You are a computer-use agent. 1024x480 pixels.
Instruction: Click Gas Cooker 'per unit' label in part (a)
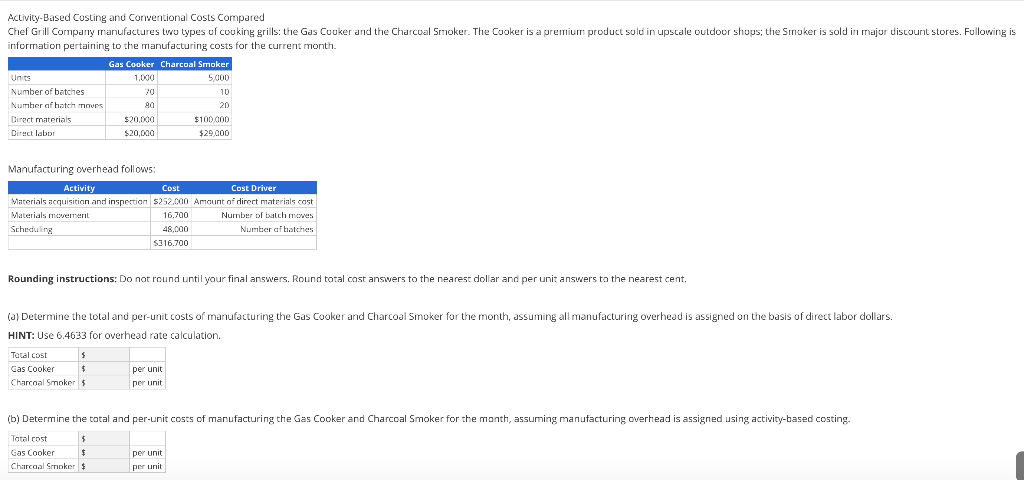[x=147, y=369]
